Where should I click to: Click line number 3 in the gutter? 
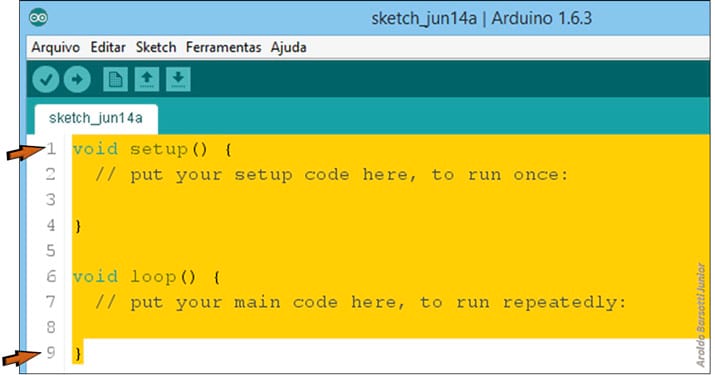tap(51, 200)
